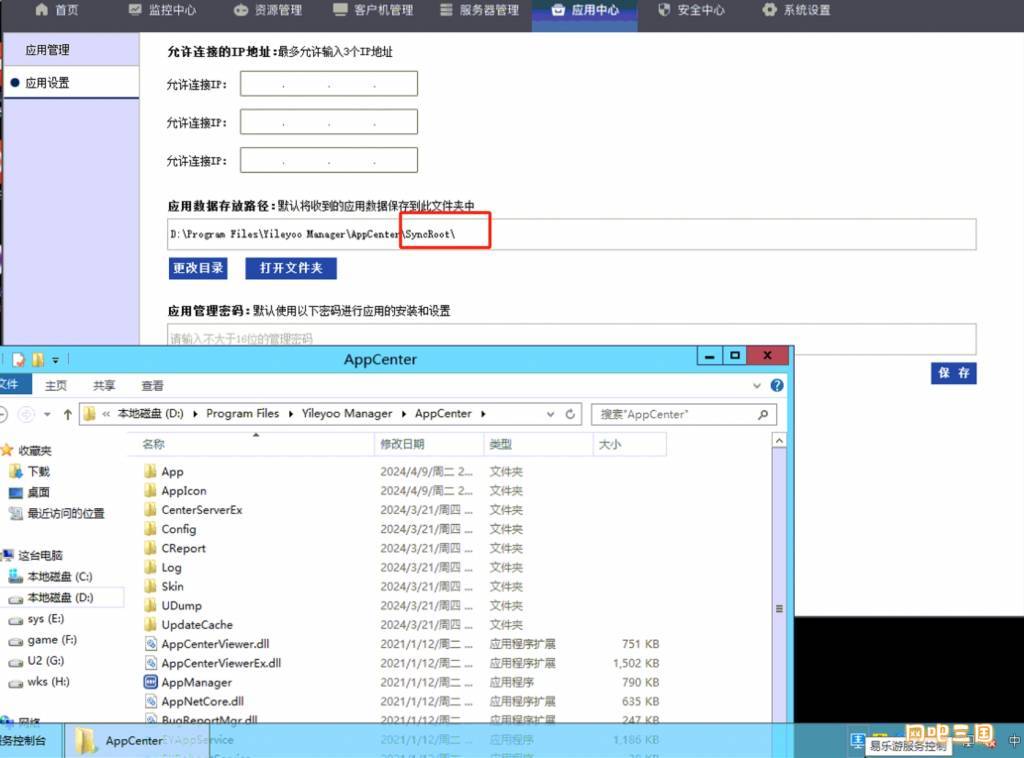Go to 客户机管理 tab
The width and height of the screenshot is (1024, 758).
pos(374,10)
